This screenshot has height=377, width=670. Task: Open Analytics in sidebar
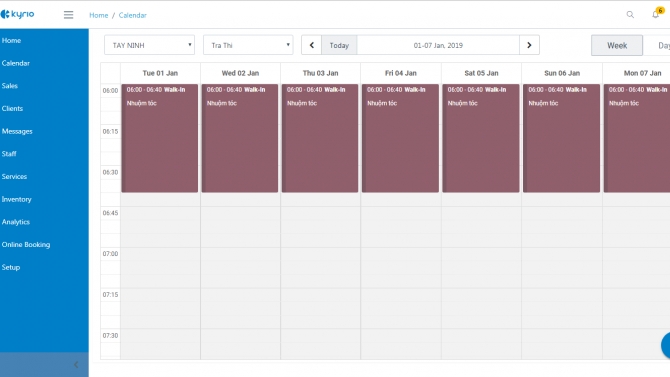pos(15,222)
